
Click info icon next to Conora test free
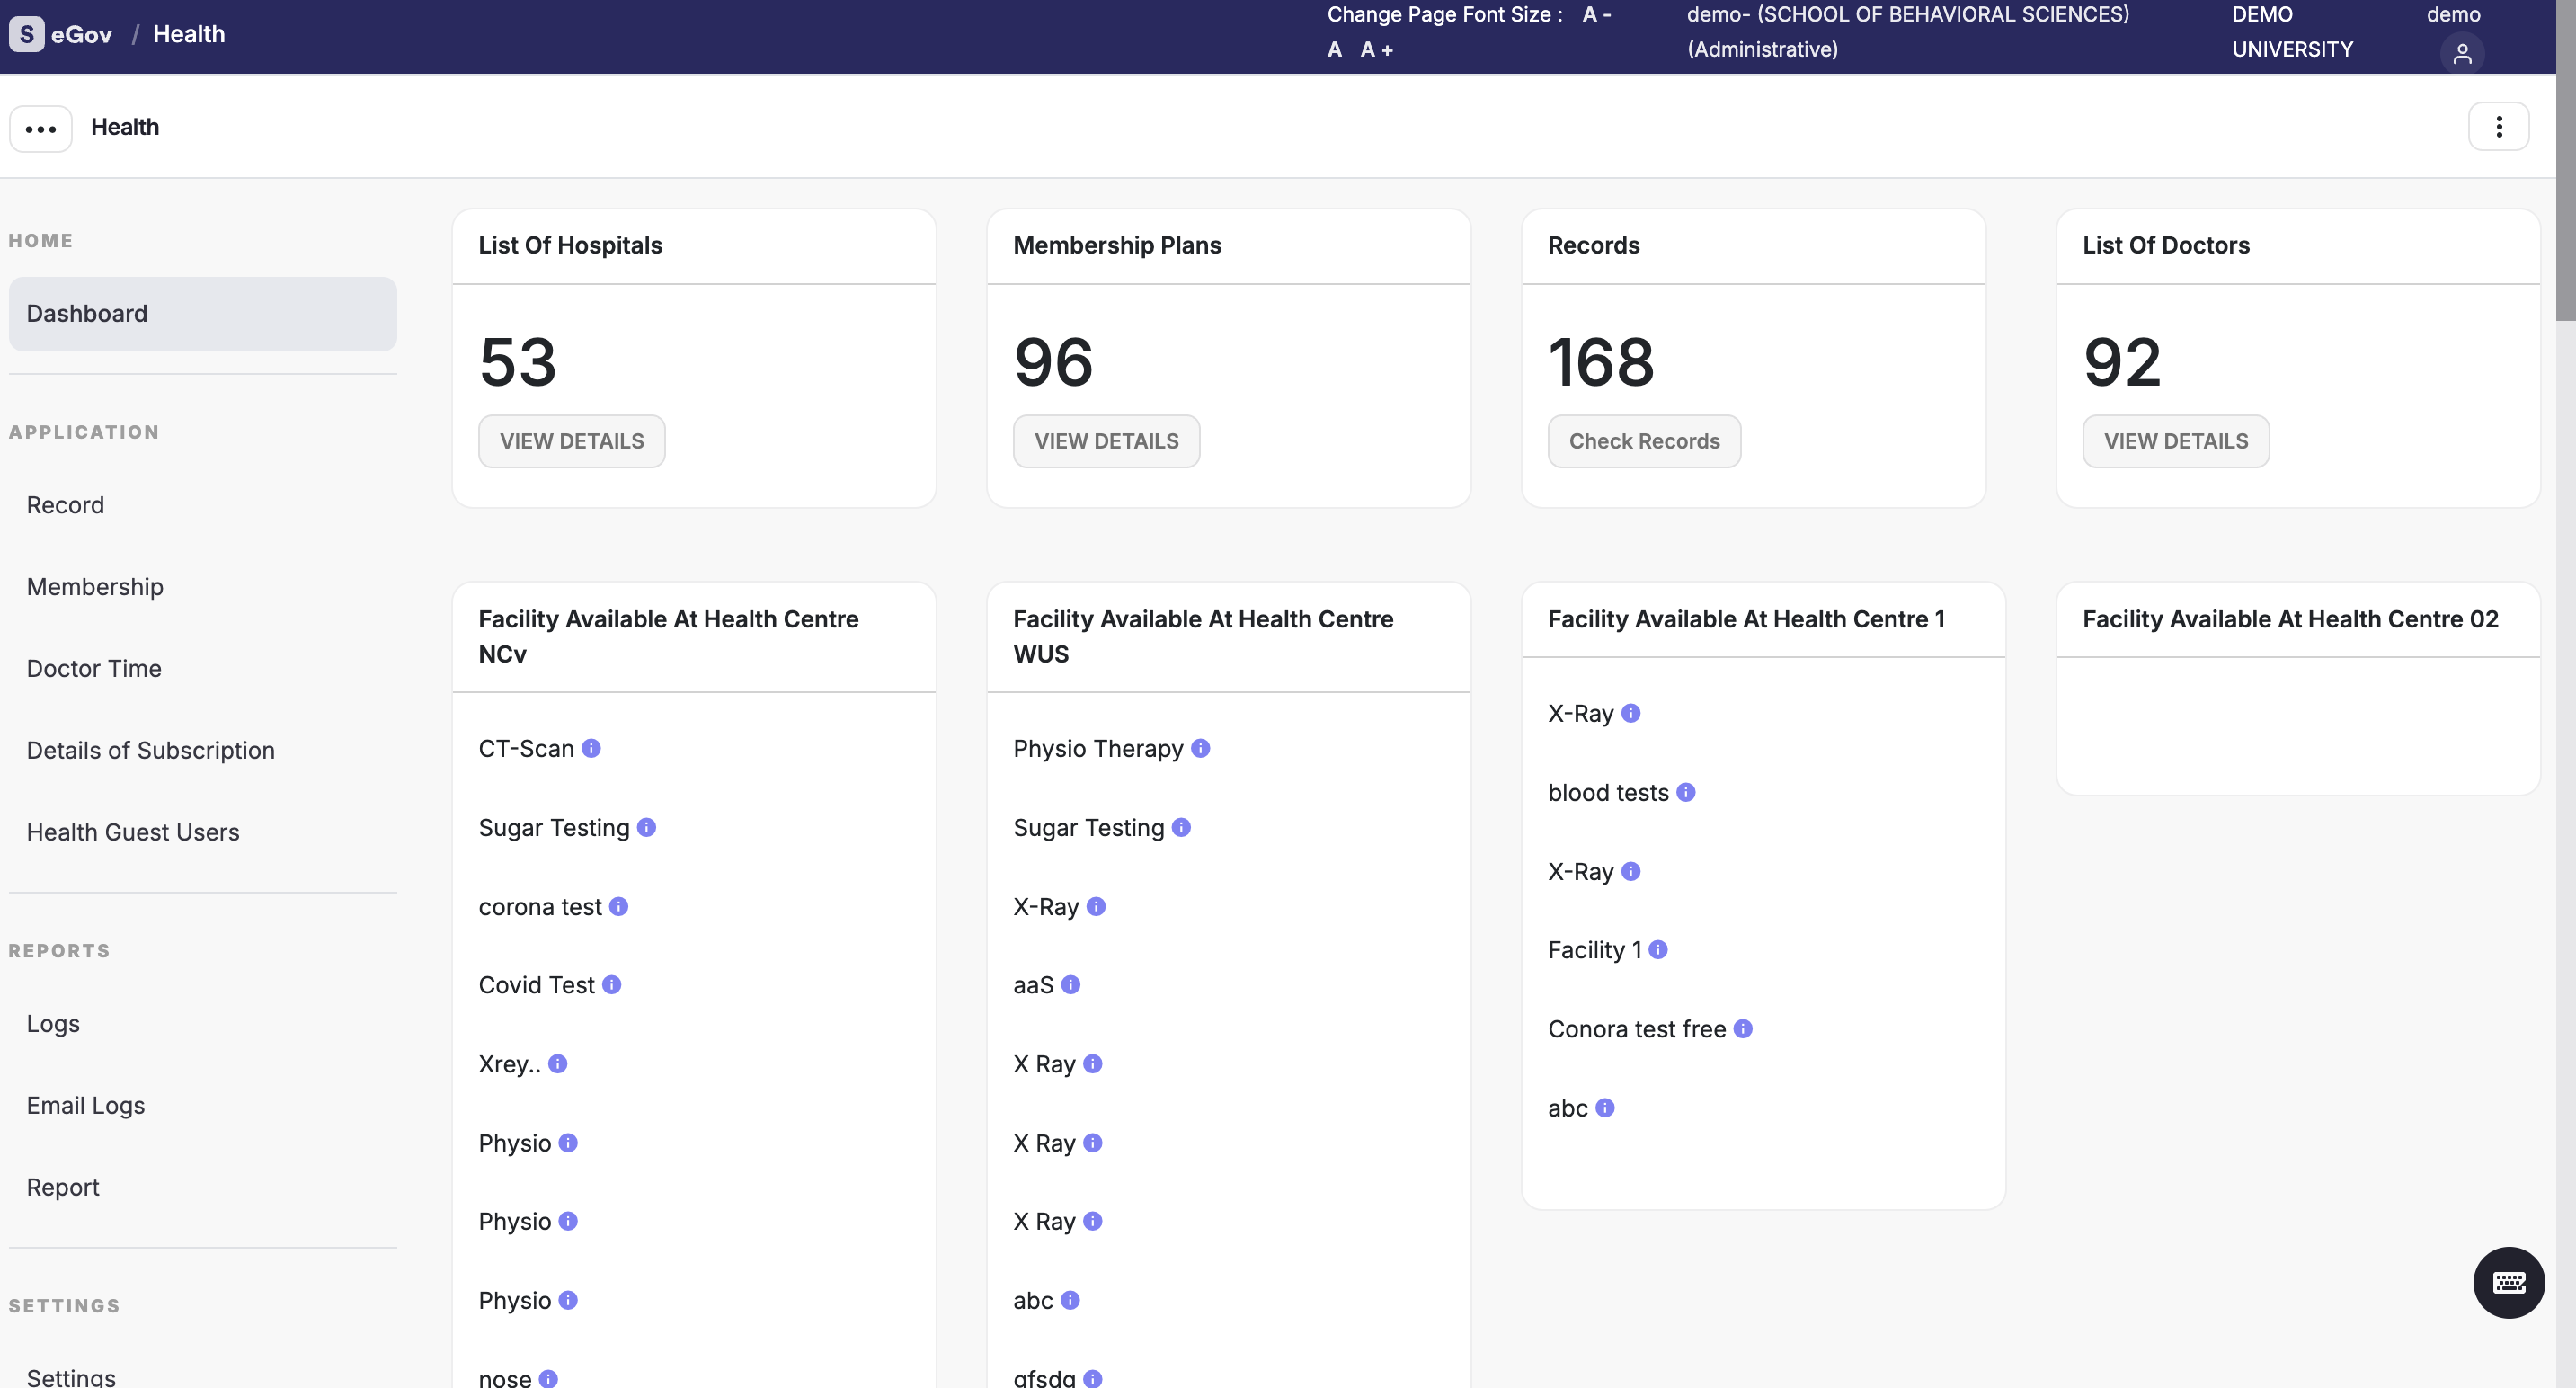pyautogui.click(x=1743, y=1029)
